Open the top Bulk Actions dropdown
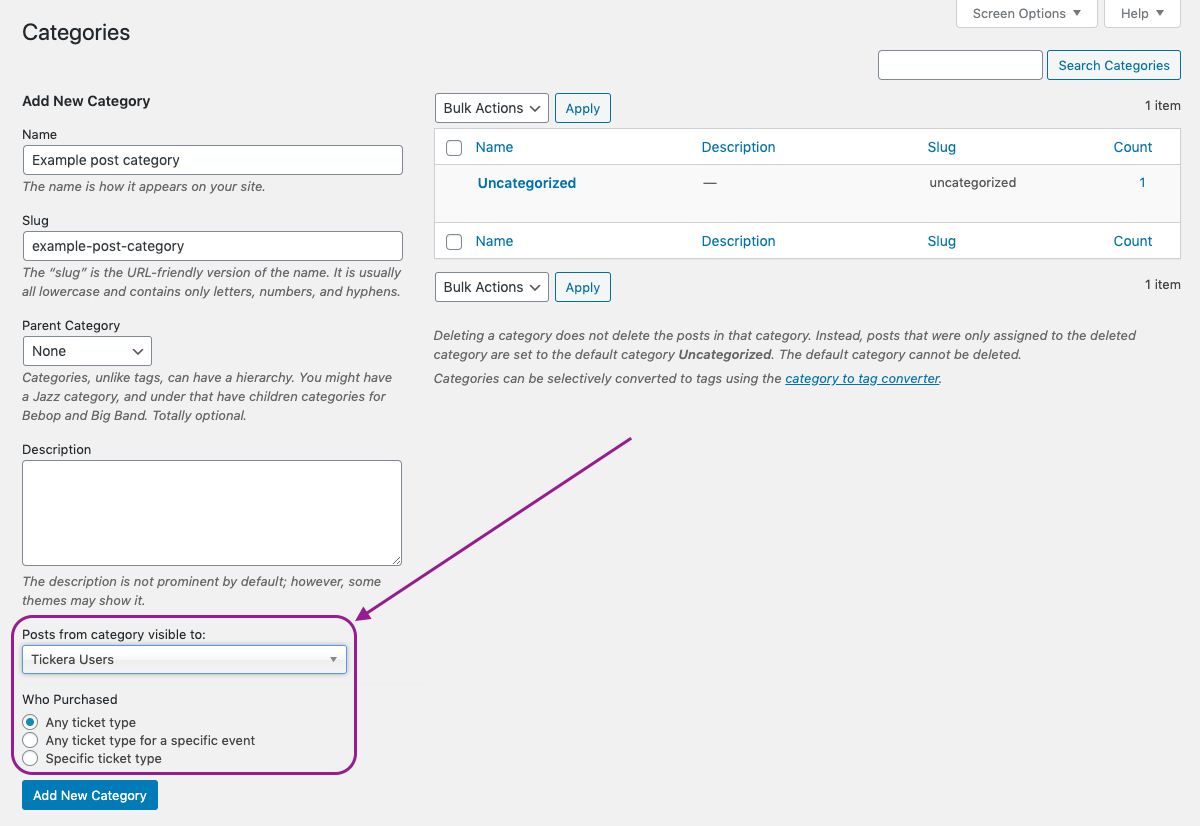The image size is (1200, 826). tap(491, 108)
